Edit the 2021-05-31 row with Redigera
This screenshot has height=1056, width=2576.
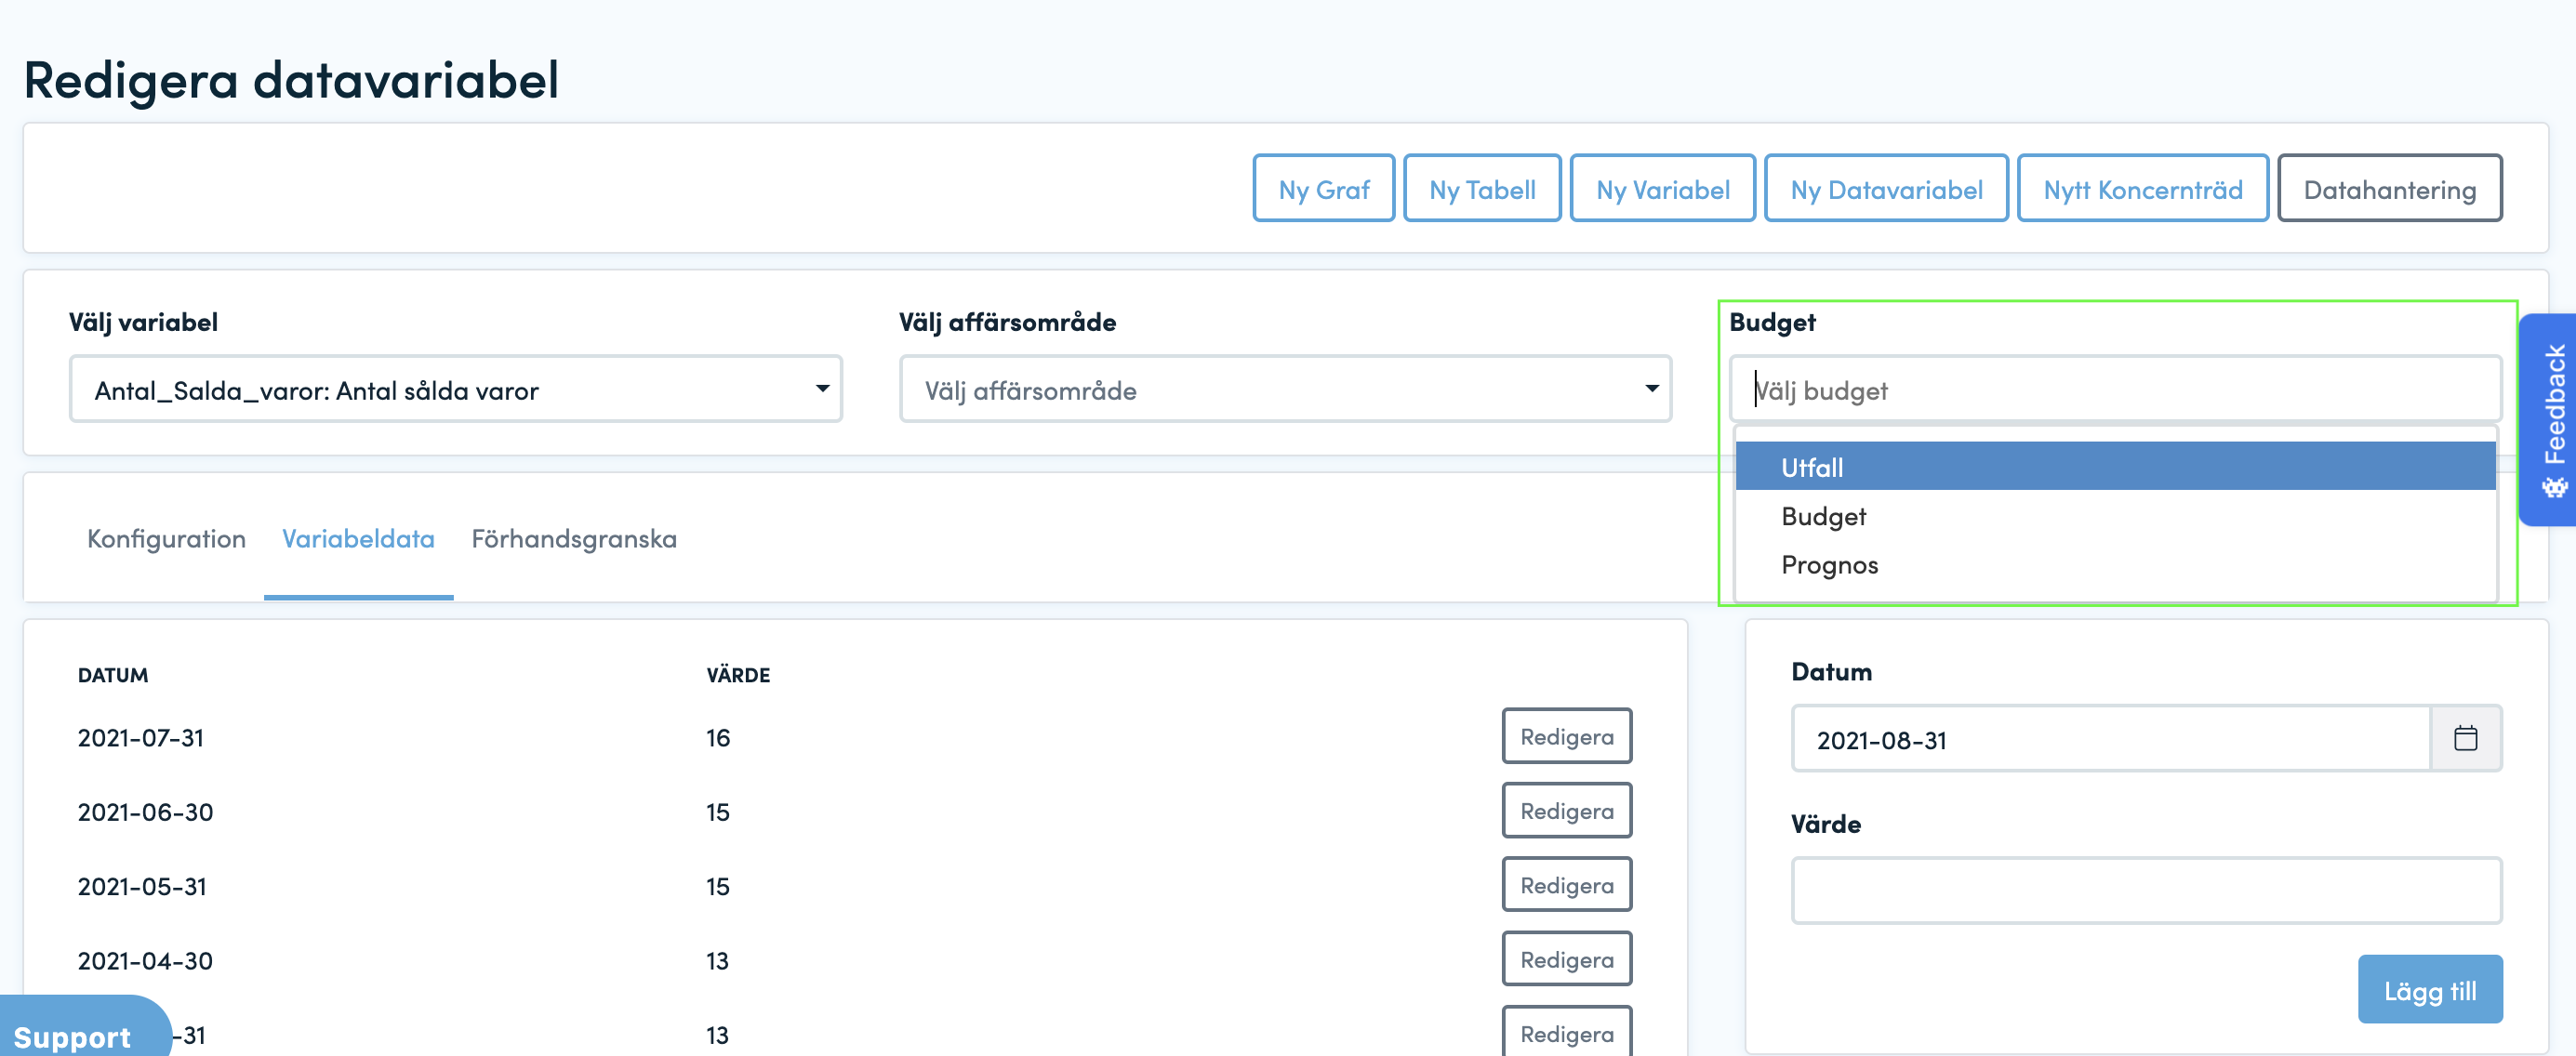click(1566, 884)
